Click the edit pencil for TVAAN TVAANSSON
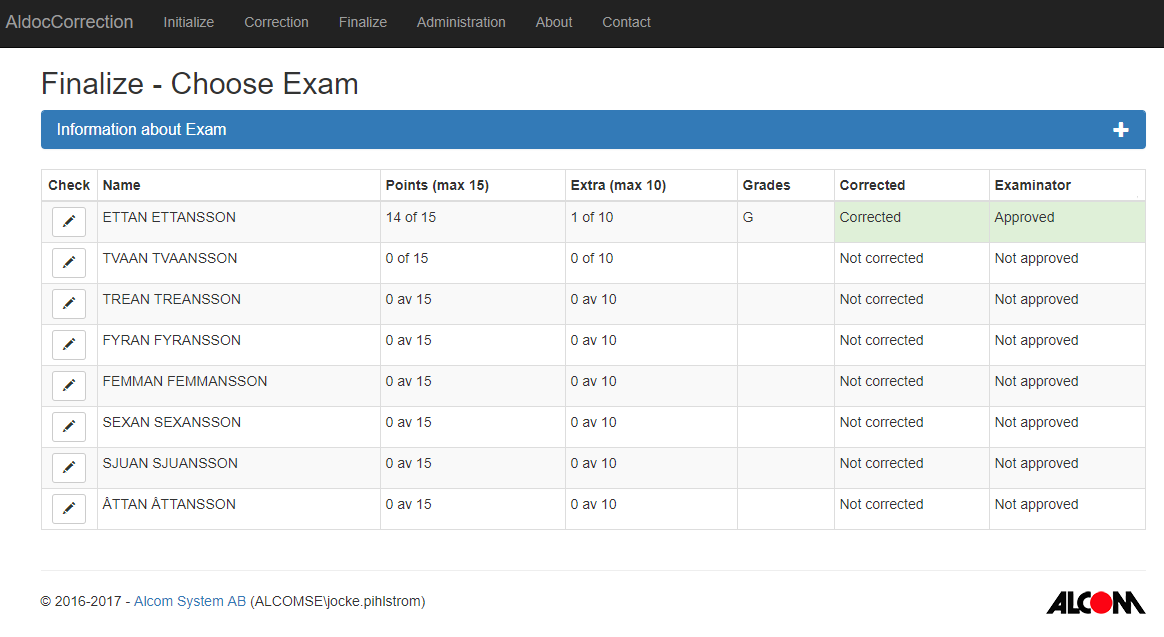 click(69, 262)
